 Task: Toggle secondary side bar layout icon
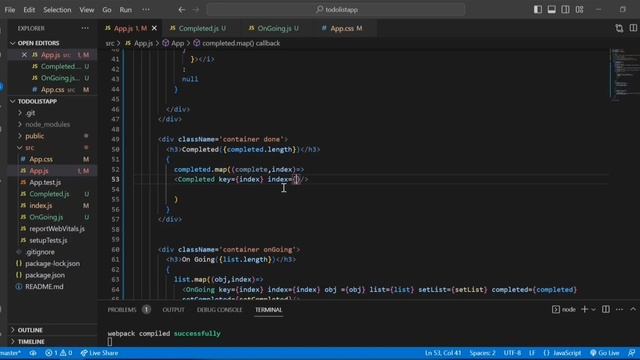pos(565,9)
